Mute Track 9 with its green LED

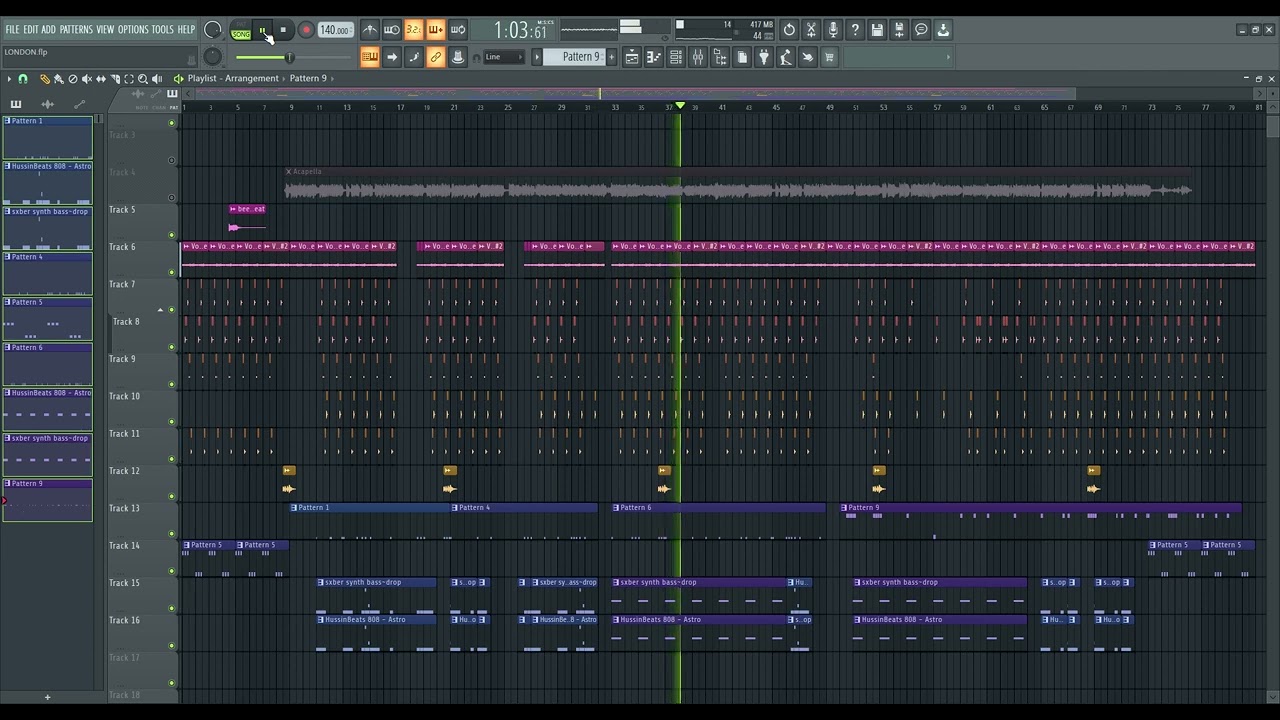point(171,384)
